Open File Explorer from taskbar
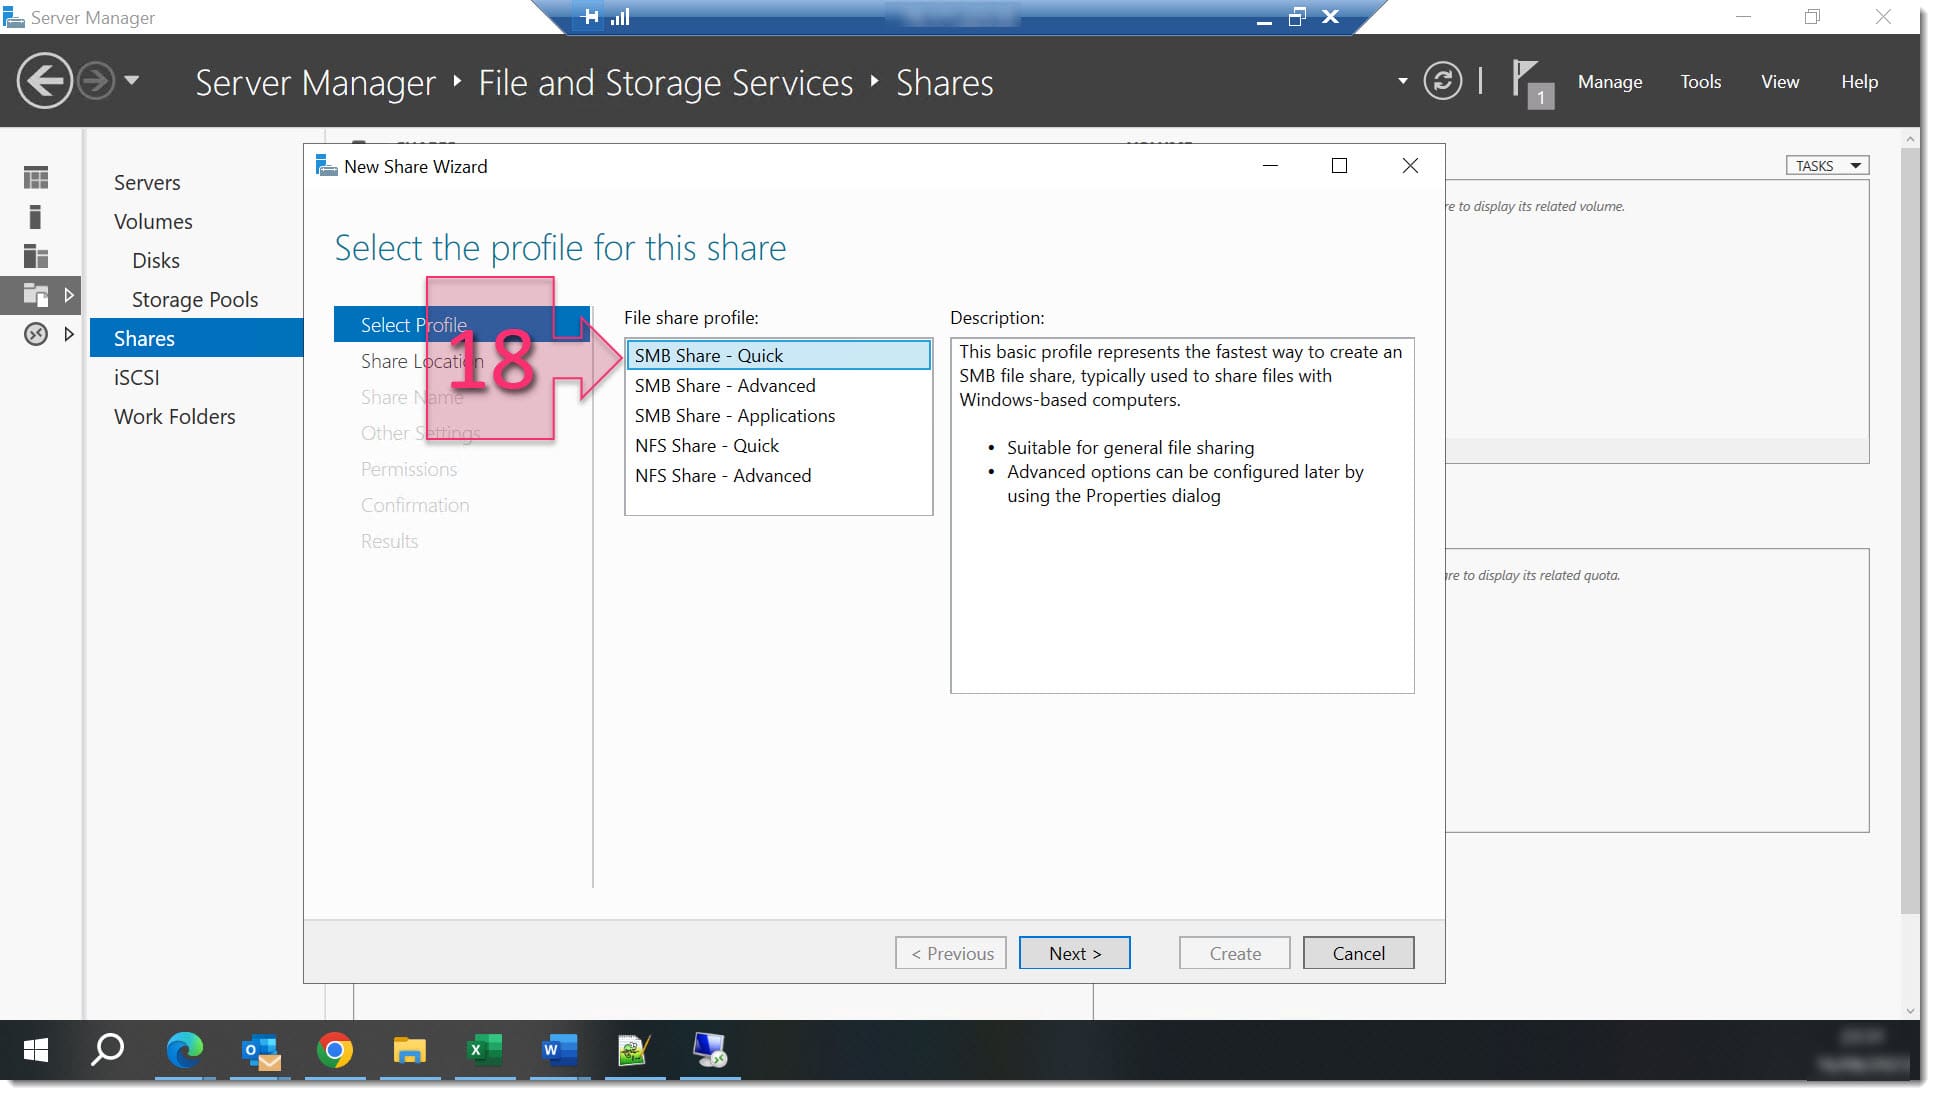The width and height of the screenshot is (1935, 1095). pos(409,1050)
